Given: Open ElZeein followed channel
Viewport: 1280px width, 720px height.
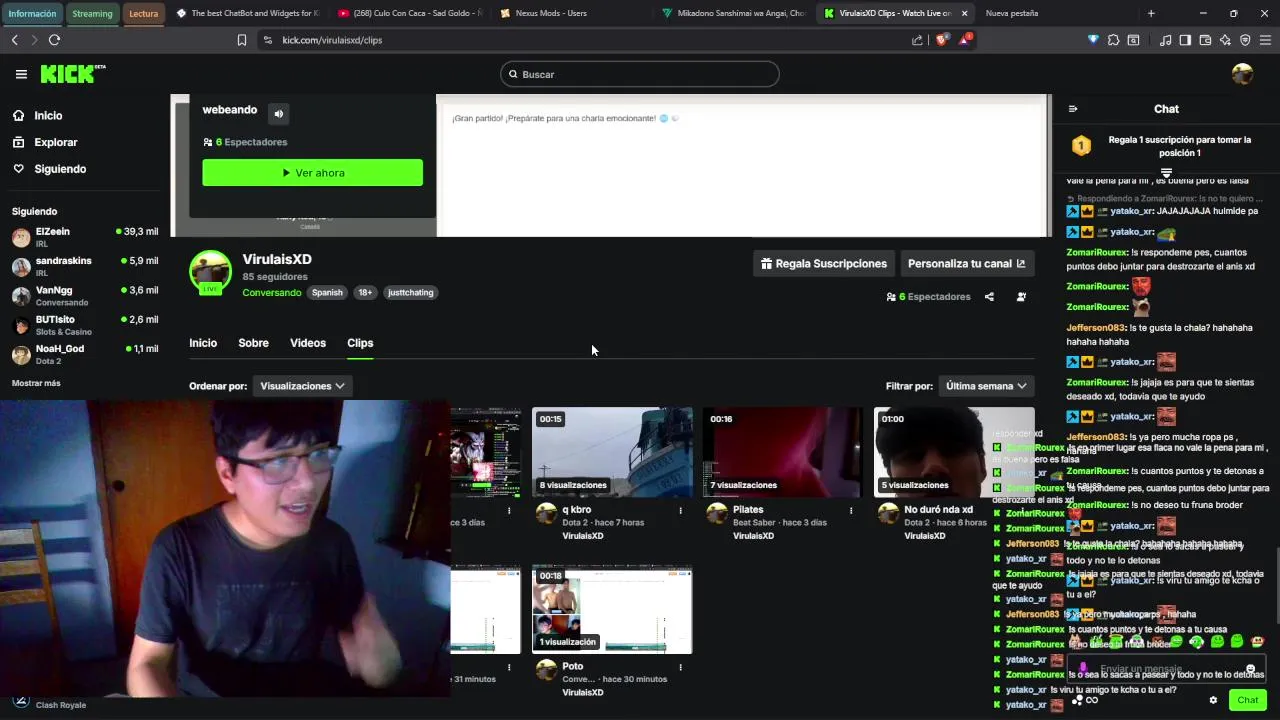Looking at the screenshot, I should pos(84,237).
